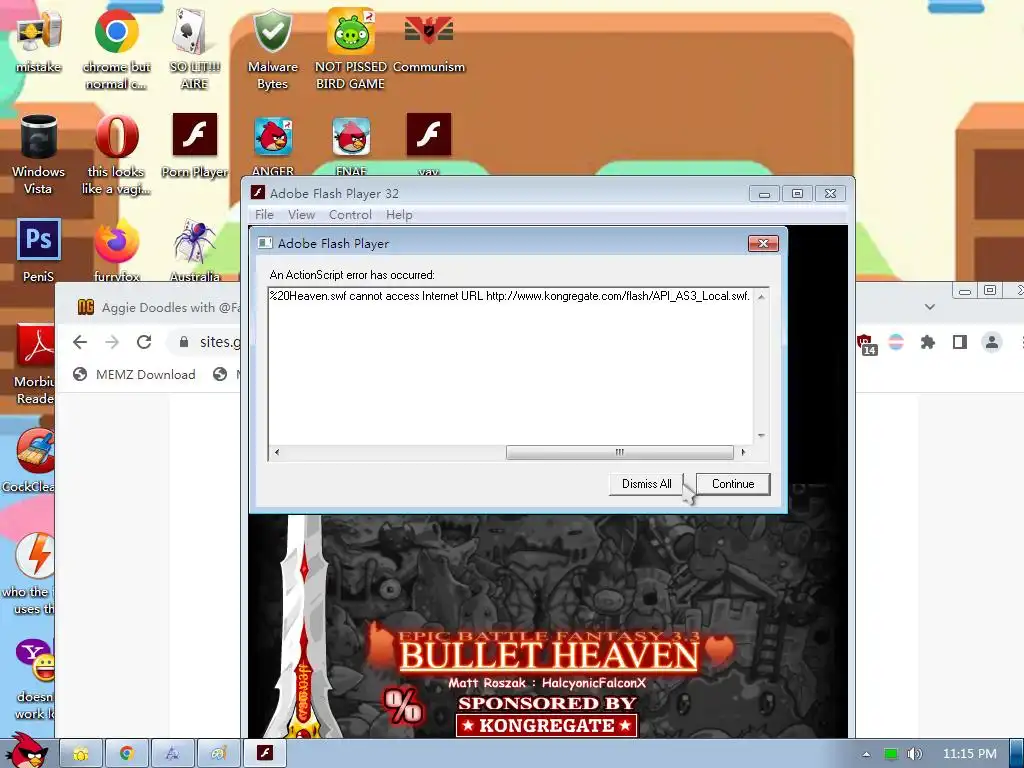
Task: Open the Yahoo Messenger smiley desktop icon
Action: (x=33, y=678)
